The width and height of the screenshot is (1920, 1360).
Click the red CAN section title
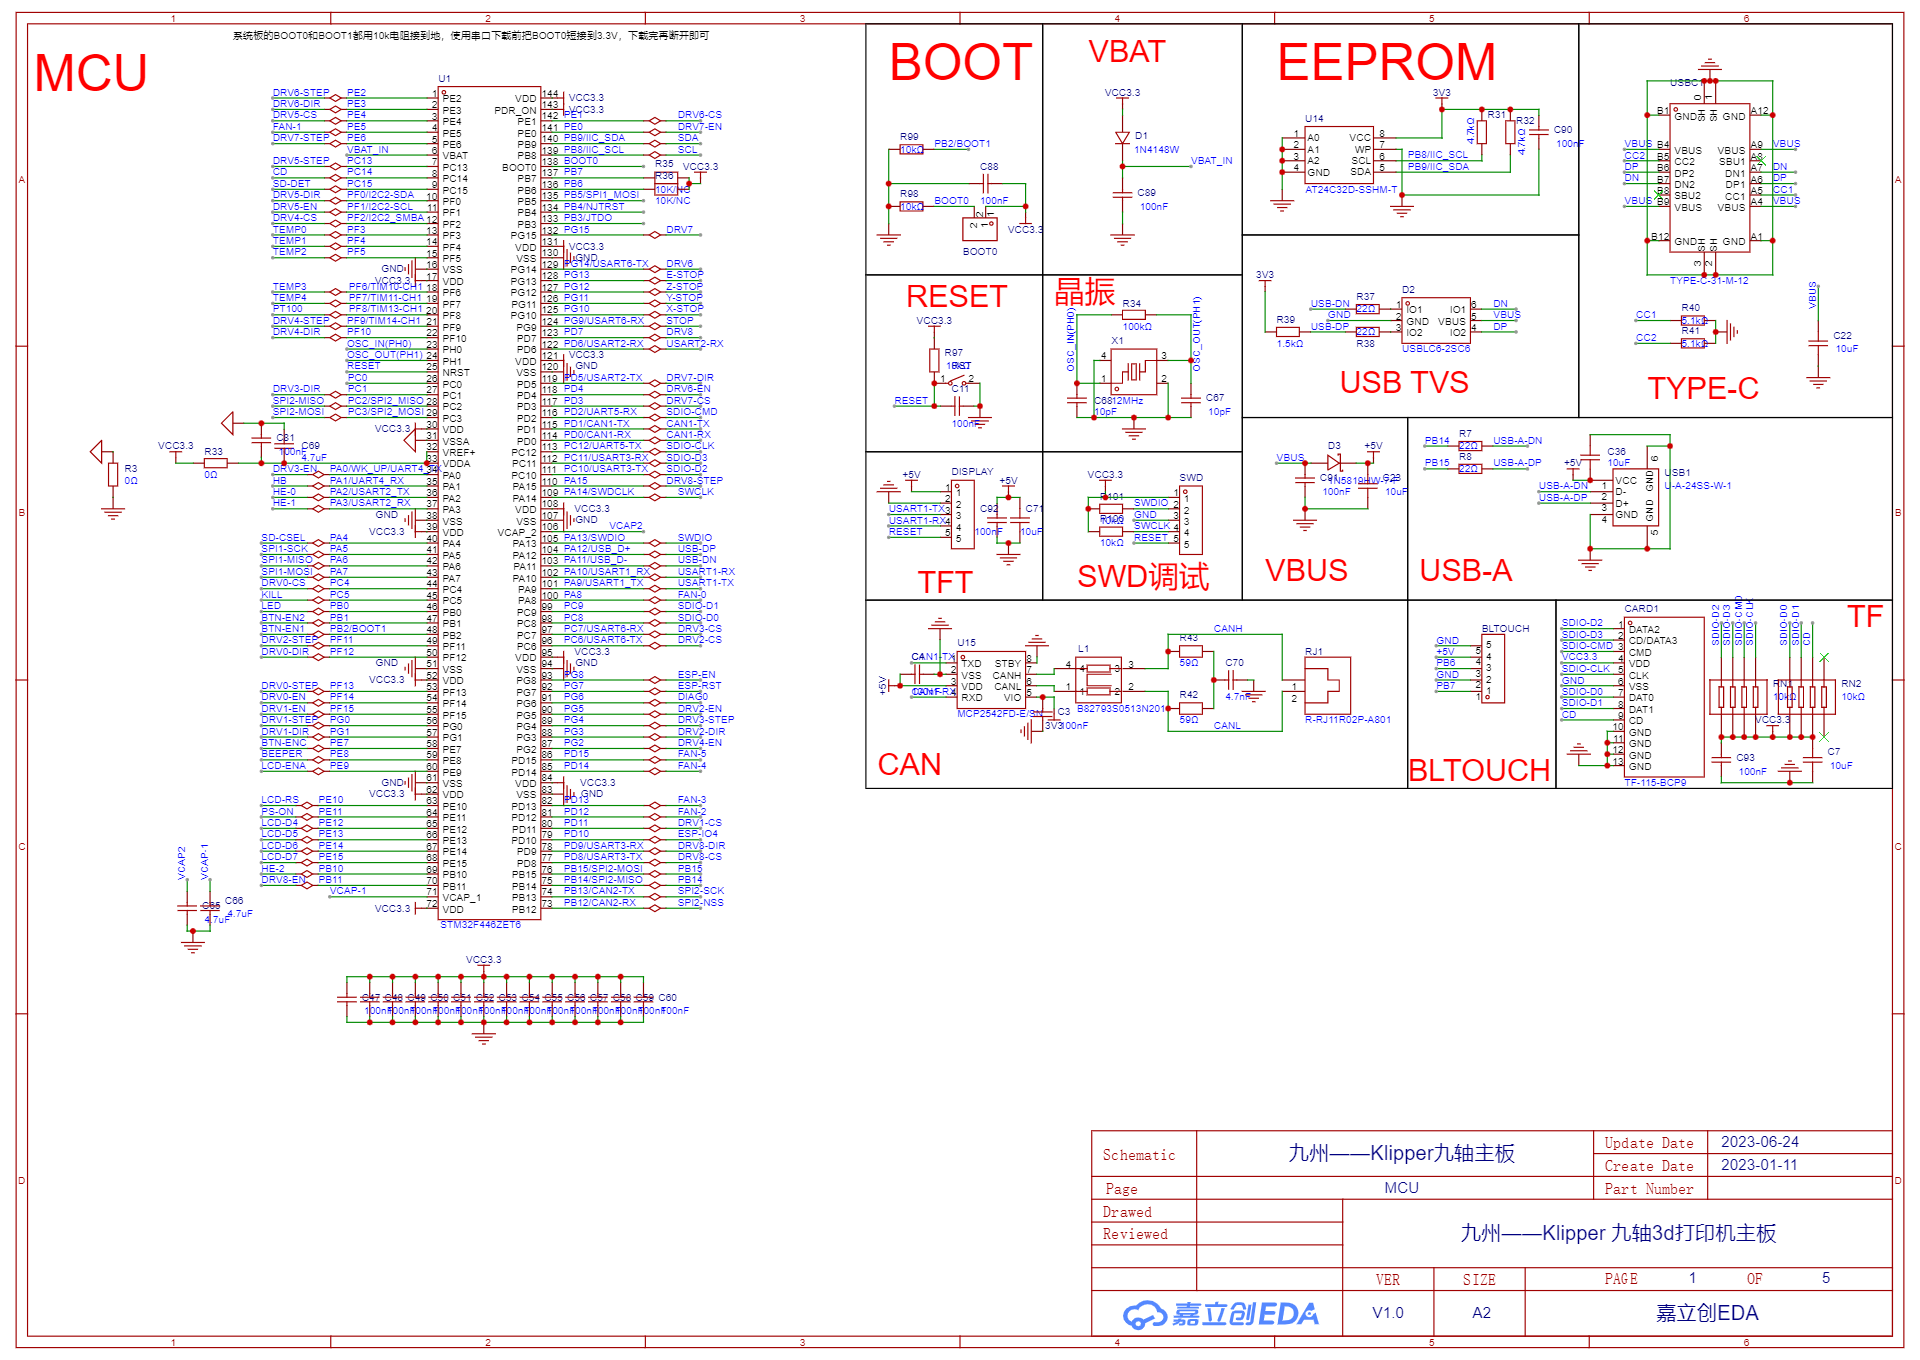[x=909, y=764]
